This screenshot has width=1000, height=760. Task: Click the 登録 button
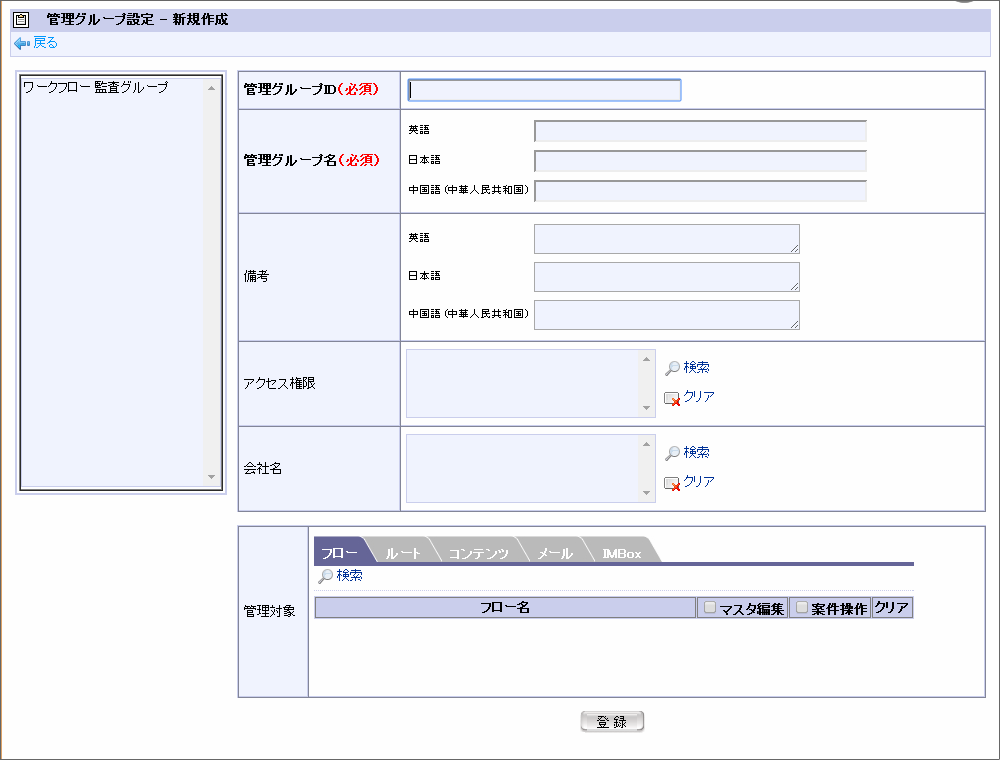click(612, 721)
